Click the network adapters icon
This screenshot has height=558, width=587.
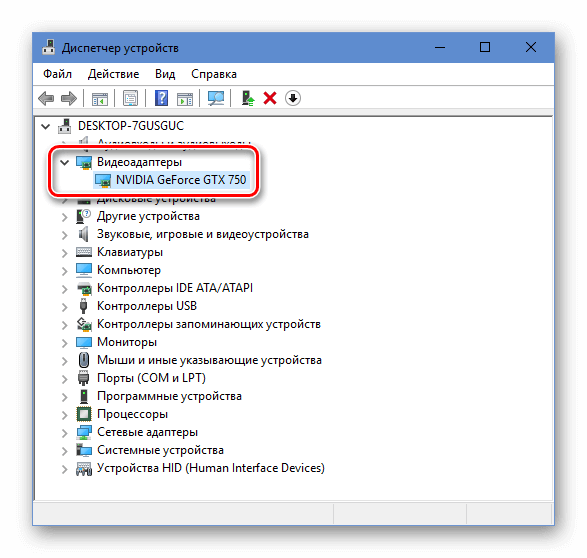(x=84, y=432)
